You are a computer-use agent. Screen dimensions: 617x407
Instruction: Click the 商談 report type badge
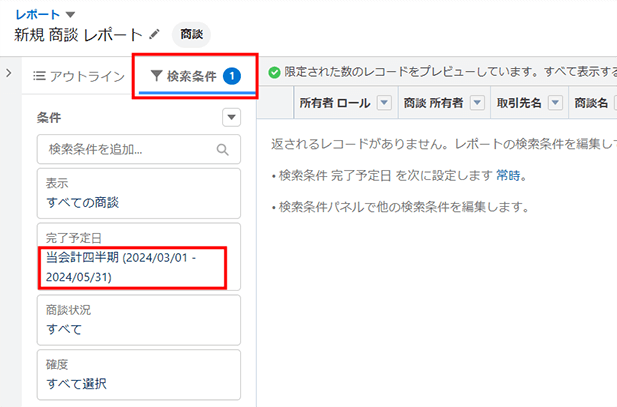click(192, 35)
